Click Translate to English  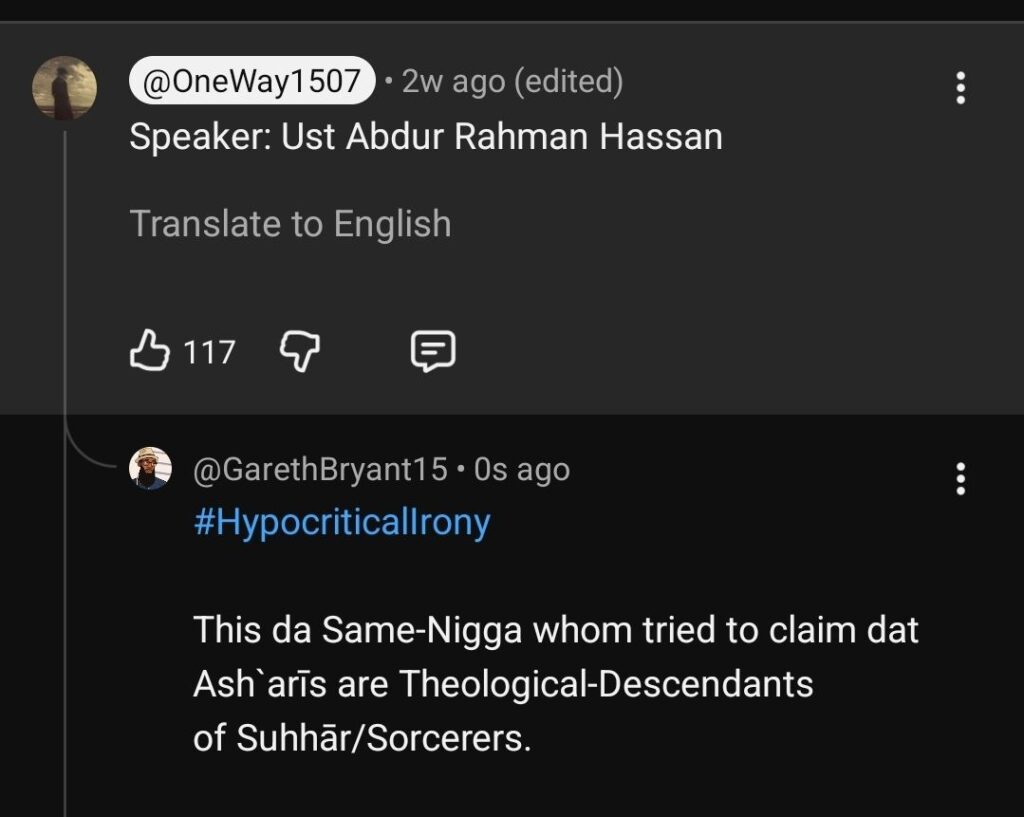pos(290,224)
